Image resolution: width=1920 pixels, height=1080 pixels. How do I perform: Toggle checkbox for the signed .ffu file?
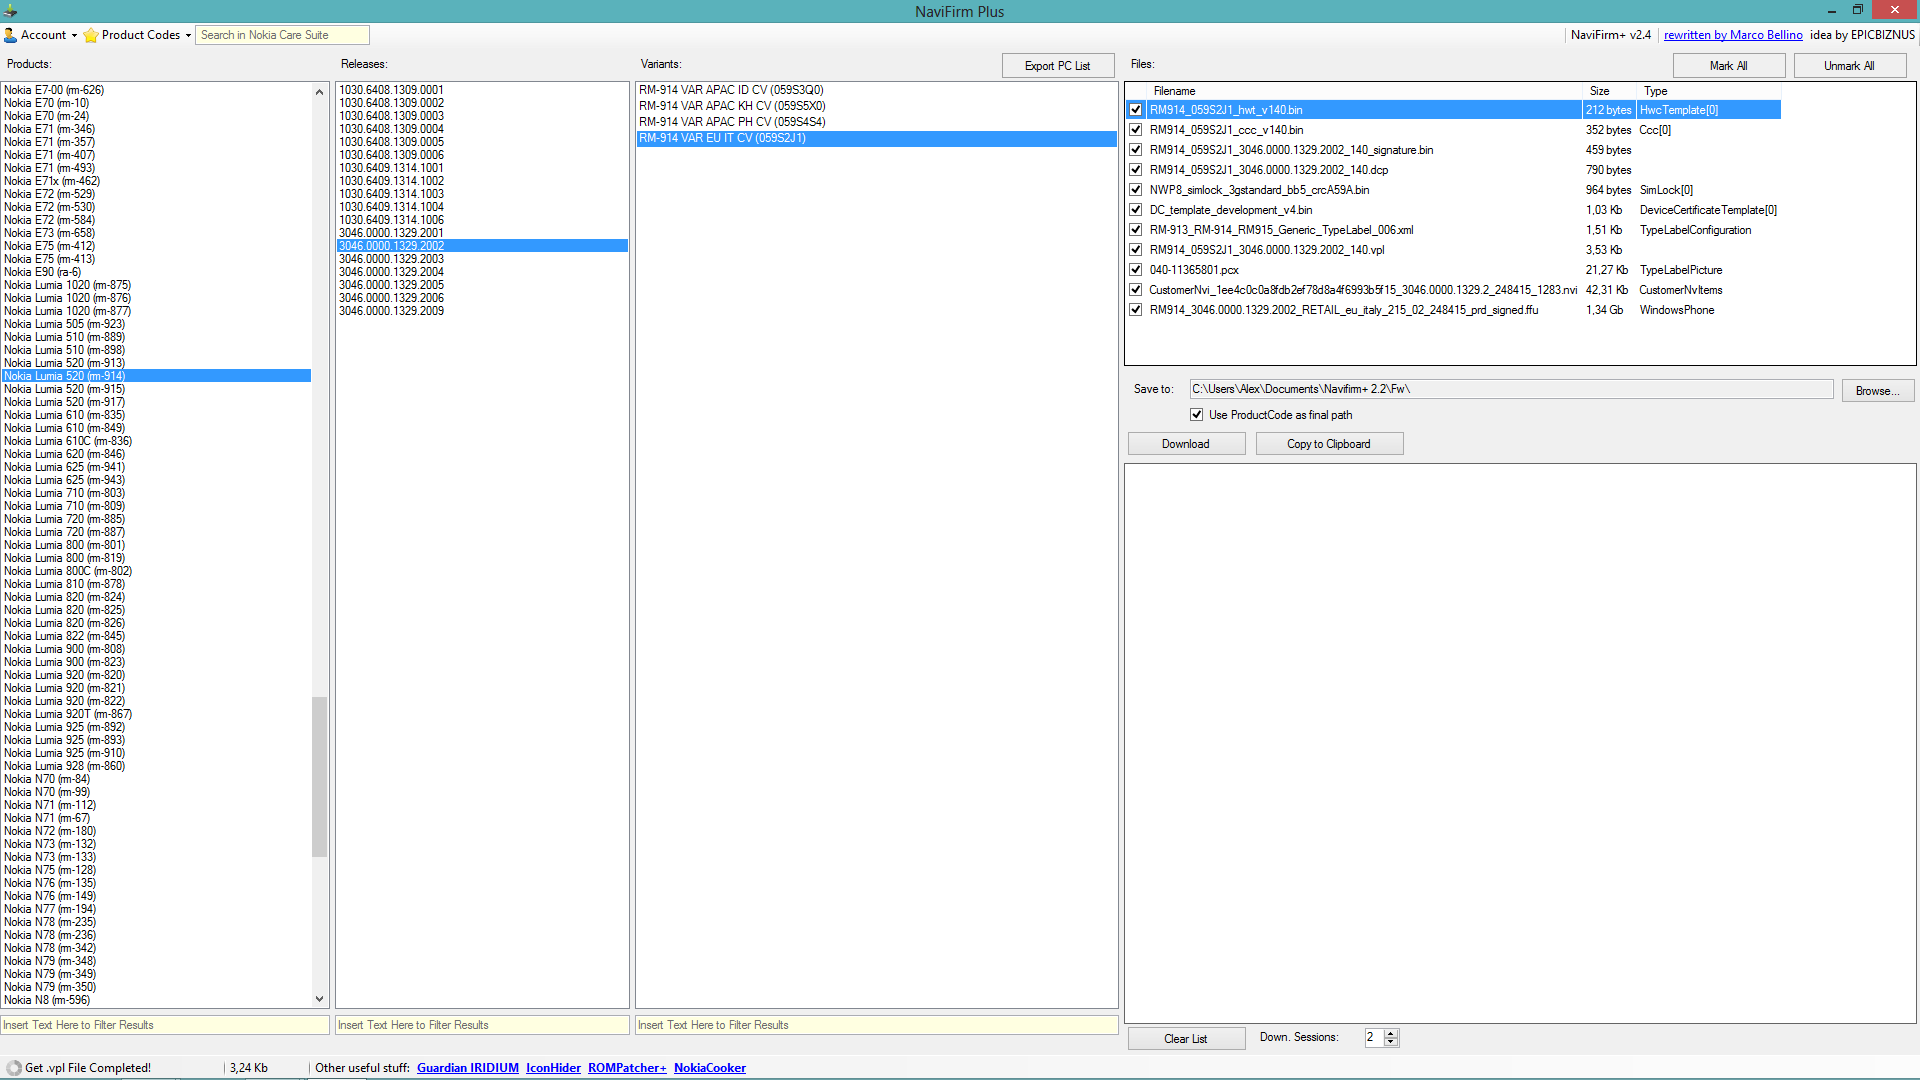[x=1135, y=310]
